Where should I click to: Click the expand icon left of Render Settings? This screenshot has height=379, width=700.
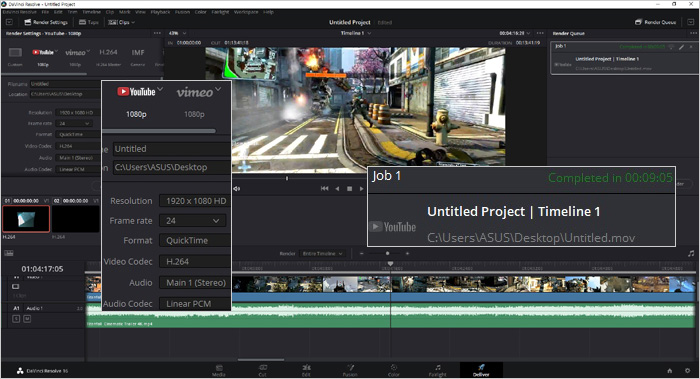9,22
